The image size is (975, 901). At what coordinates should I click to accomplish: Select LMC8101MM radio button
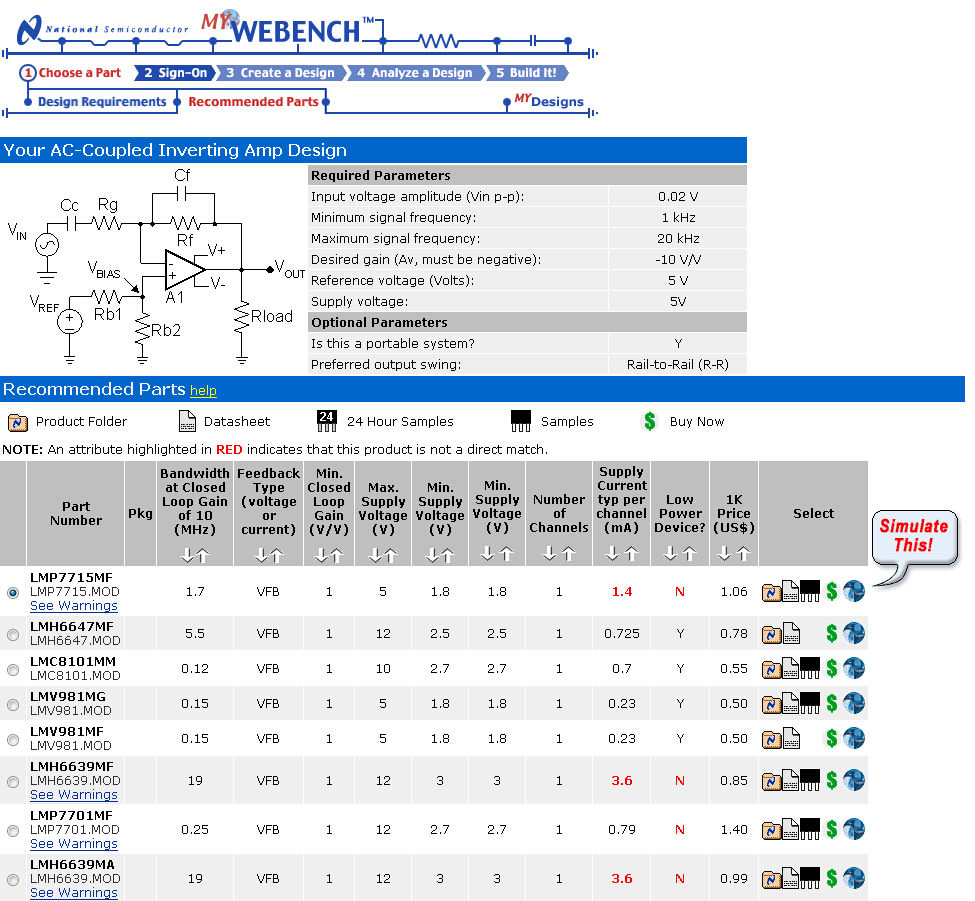[x=13, y=670]
